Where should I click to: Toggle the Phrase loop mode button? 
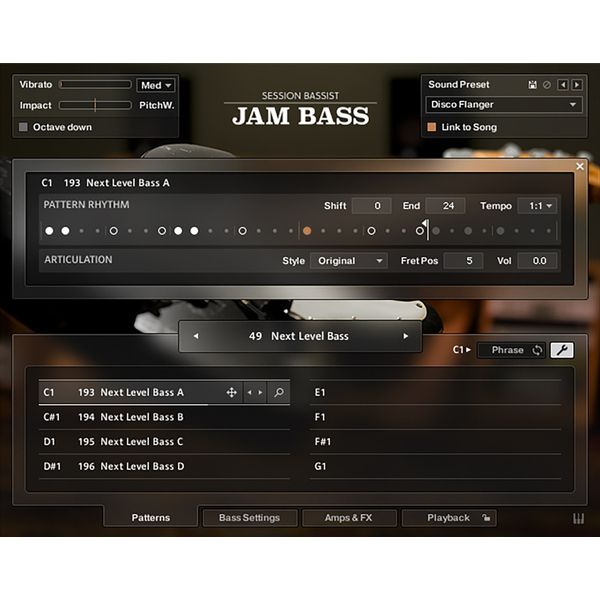[x=512, y=350]
